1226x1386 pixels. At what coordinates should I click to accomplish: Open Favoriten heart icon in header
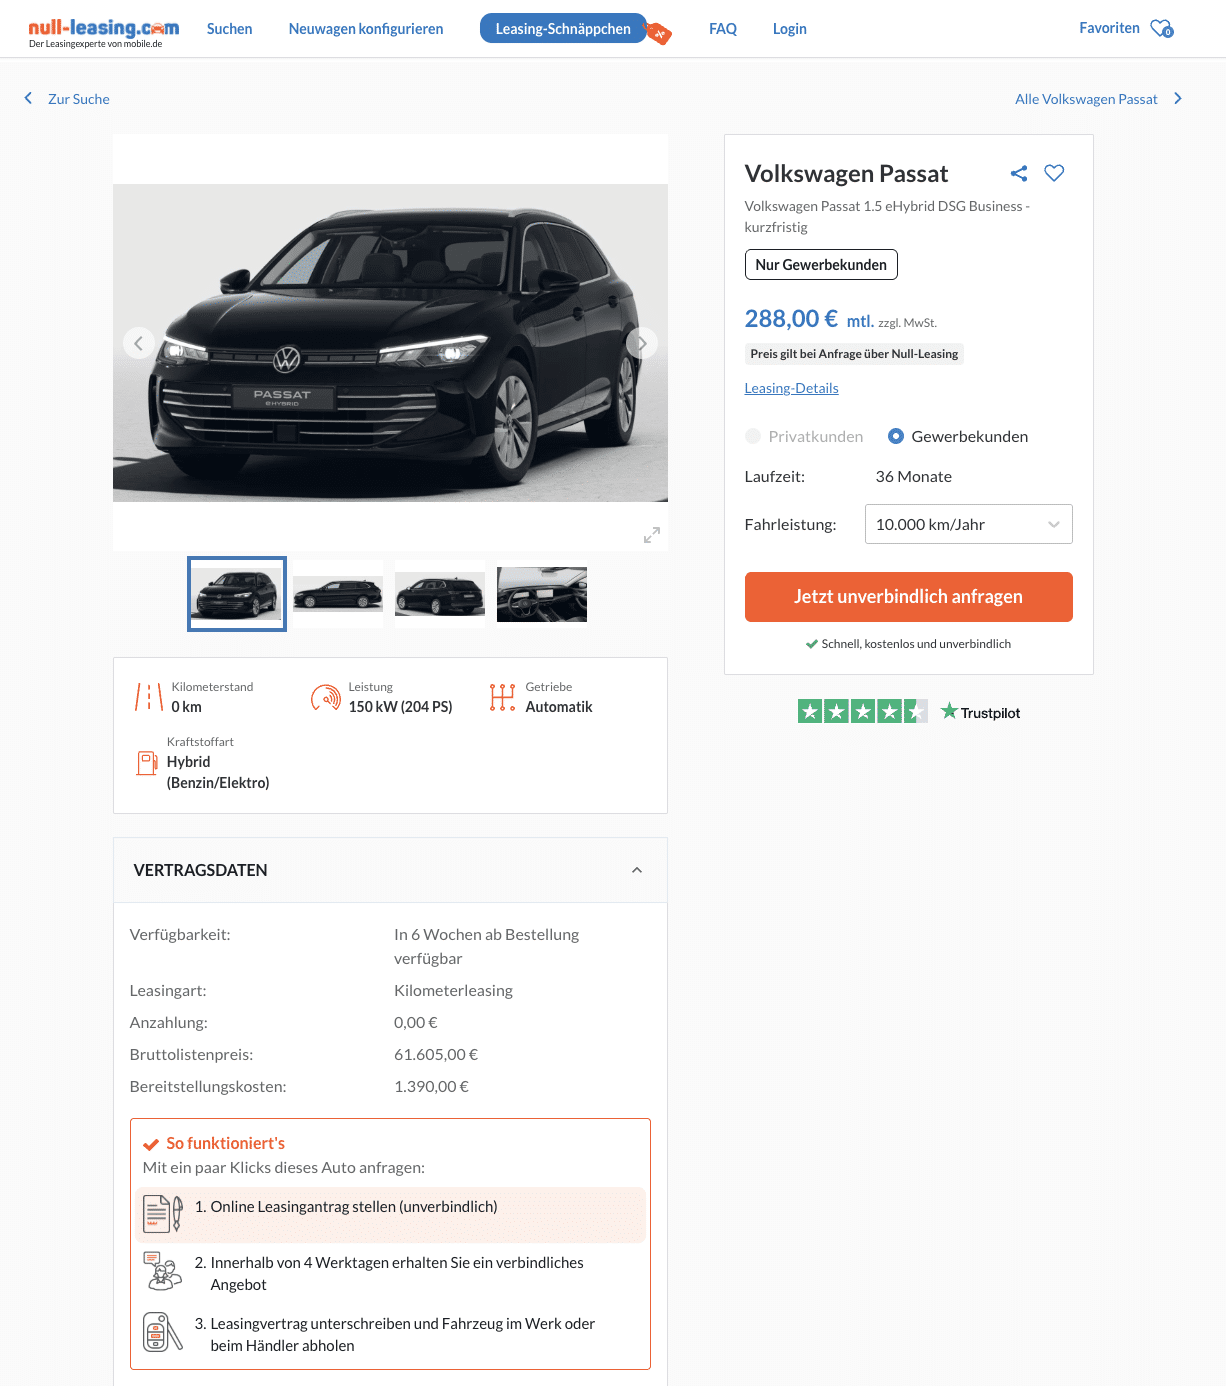click(1161, 28)
